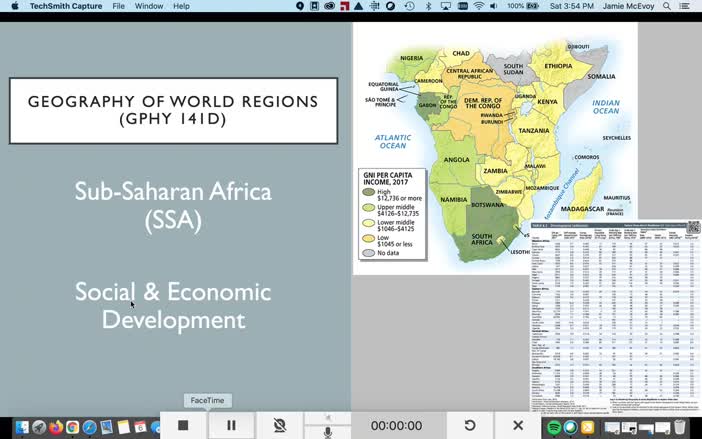Open the AirPlay display menu

pos(445,6)
